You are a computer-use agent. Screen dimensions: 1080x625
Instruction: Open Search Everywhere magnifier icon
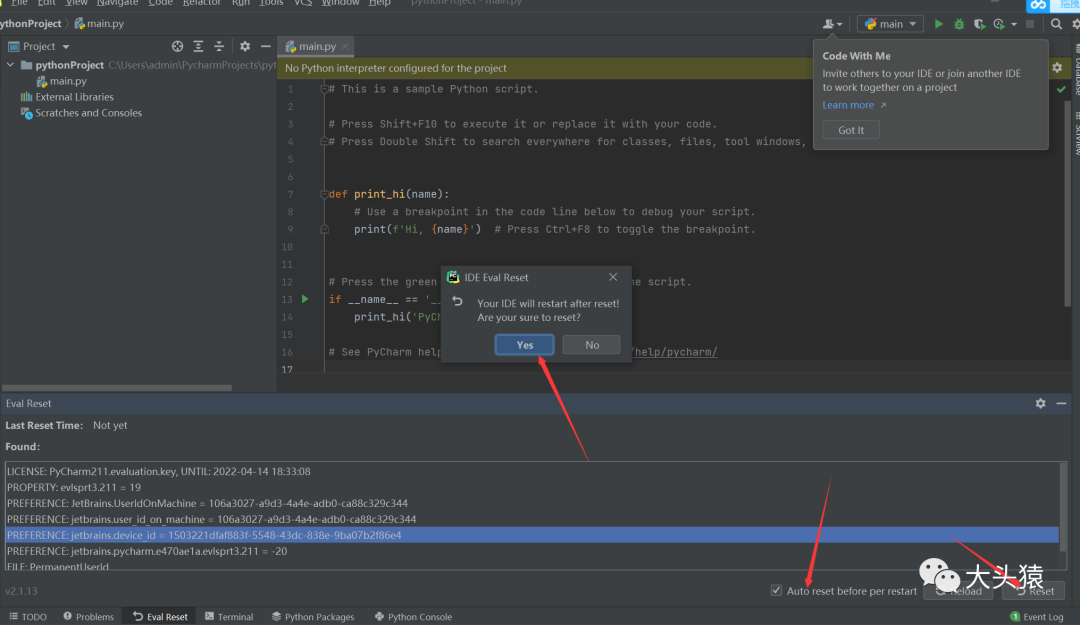click(1056, 24)
